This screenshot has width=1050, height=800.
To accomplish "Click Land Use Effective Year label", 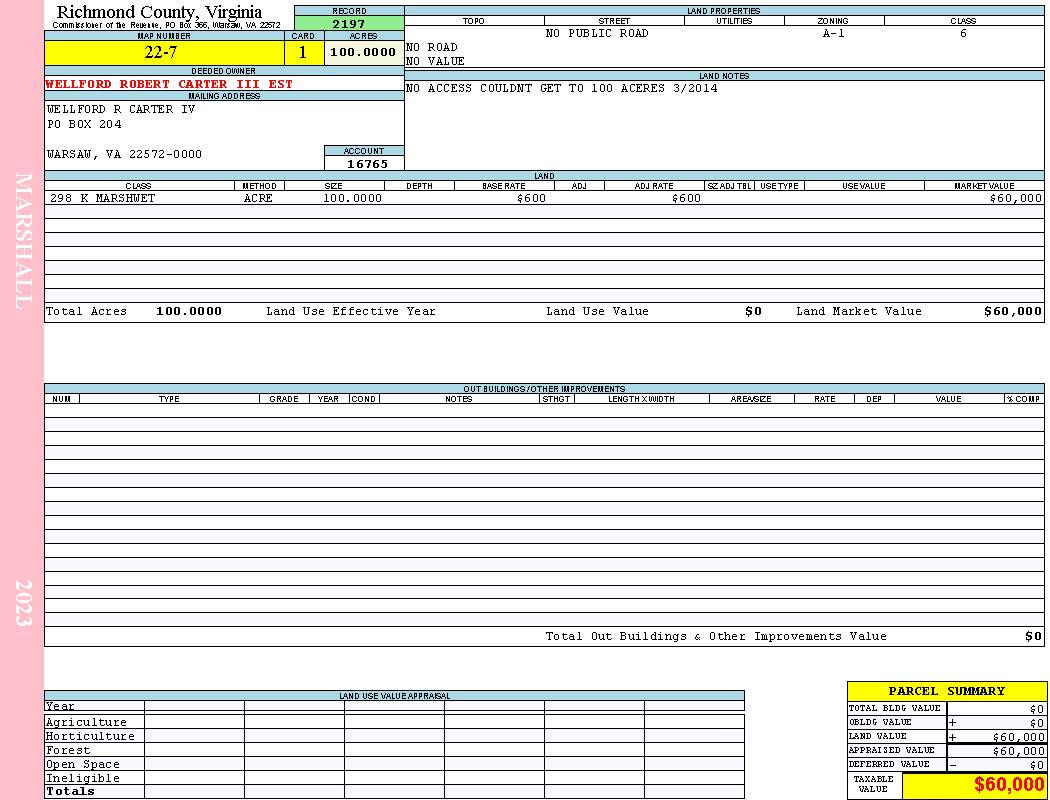I will [351, 311].
